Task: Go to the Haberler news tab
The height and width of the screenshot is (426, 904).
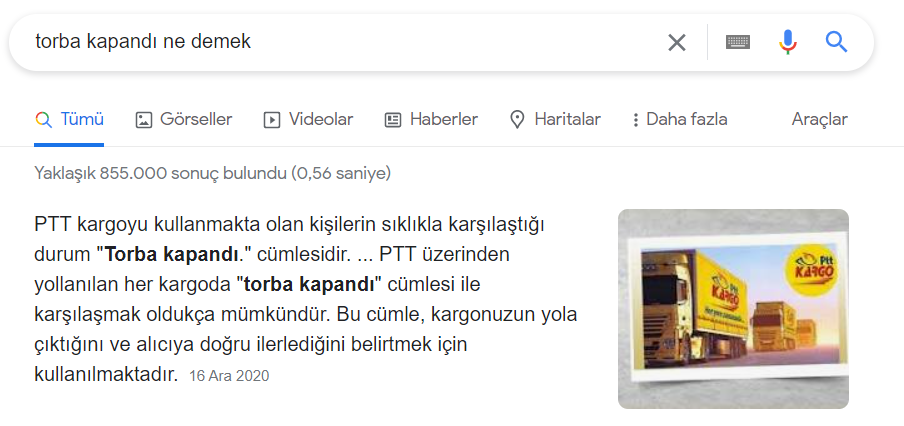Action: [x=431, y=120]
